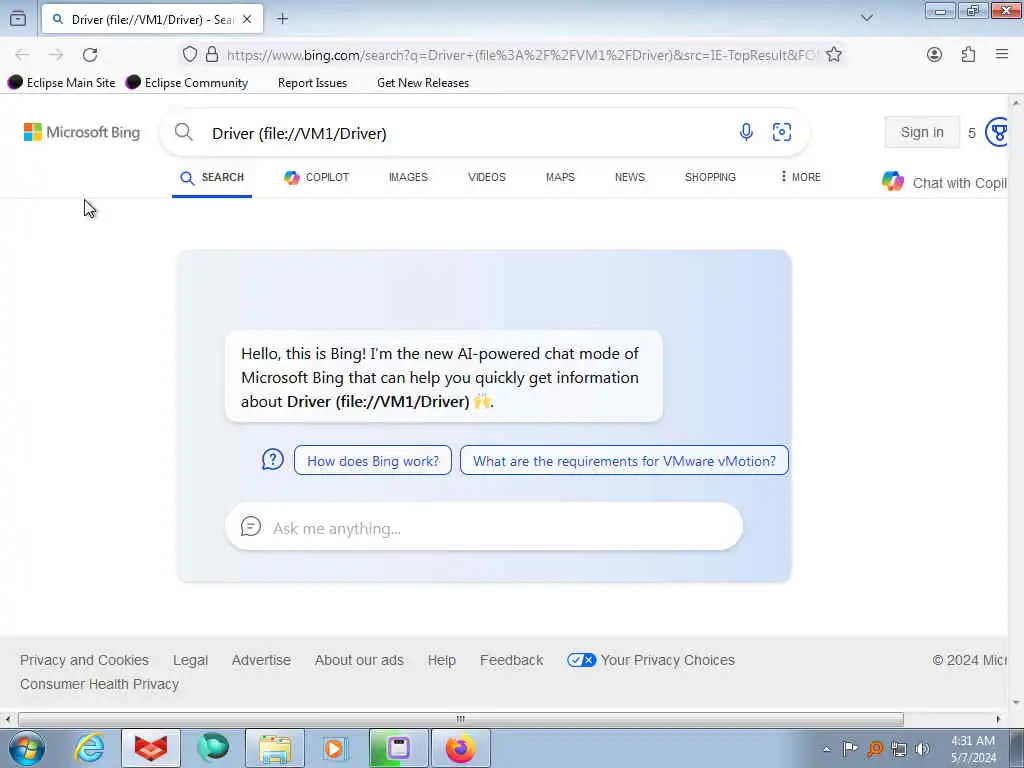Open the Feedback footer link

511,660
